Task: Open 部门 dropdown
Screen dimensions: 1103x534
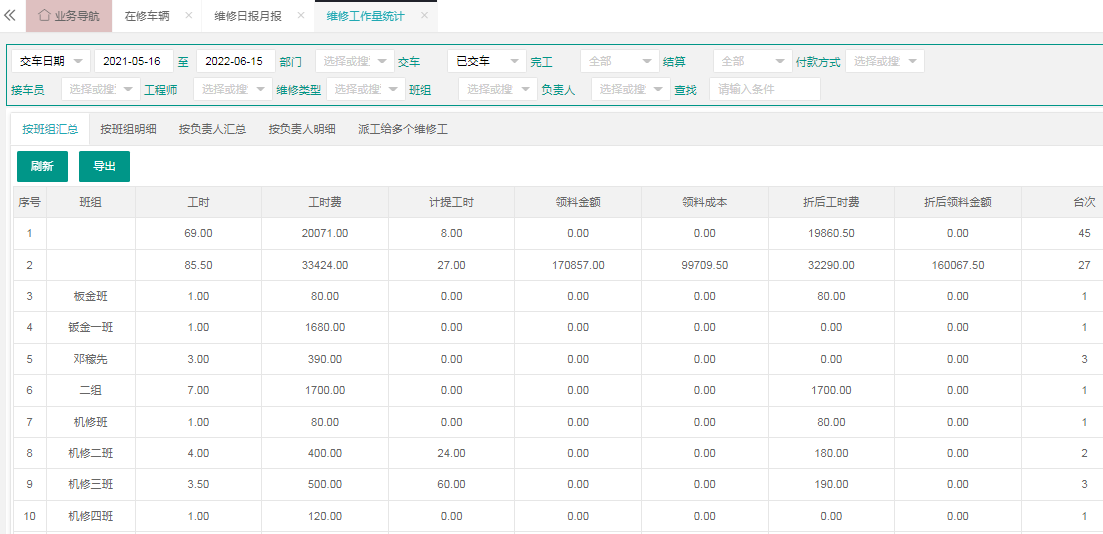Action: 355,61
